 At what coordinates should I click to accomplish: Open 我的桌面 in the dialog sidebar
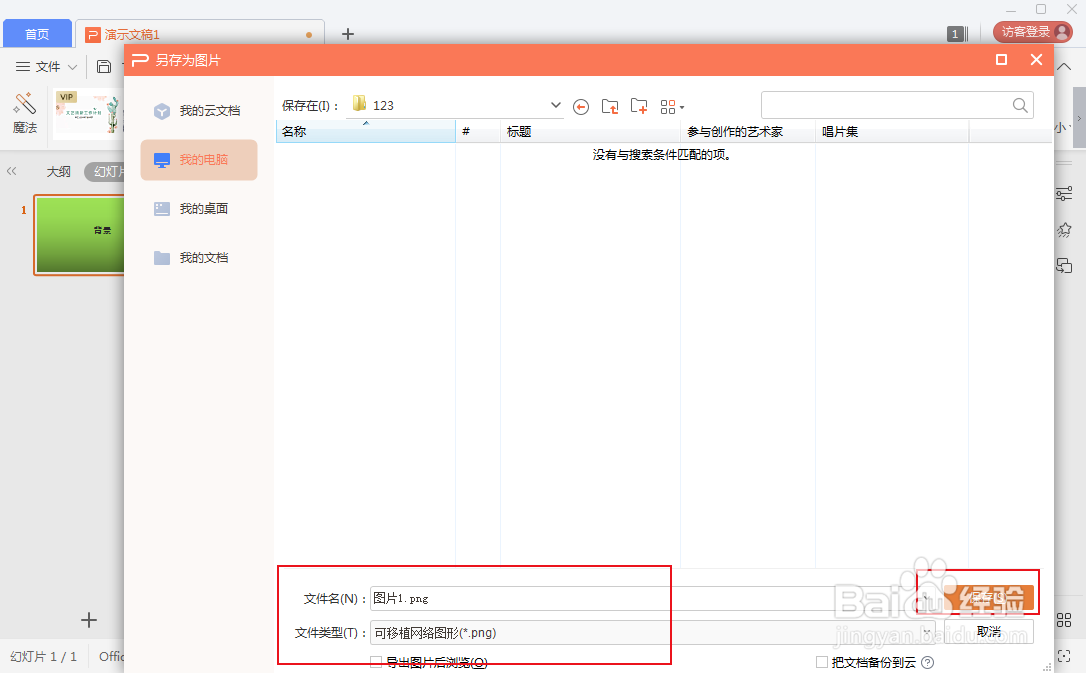coord(202,208)
